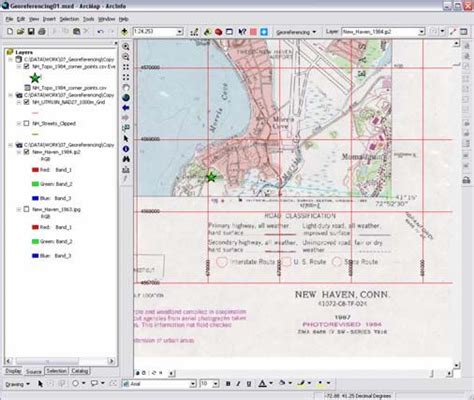Open the Drawing dropdown menu
This screenshot has width=474, height=400.
tap(17, 384)
